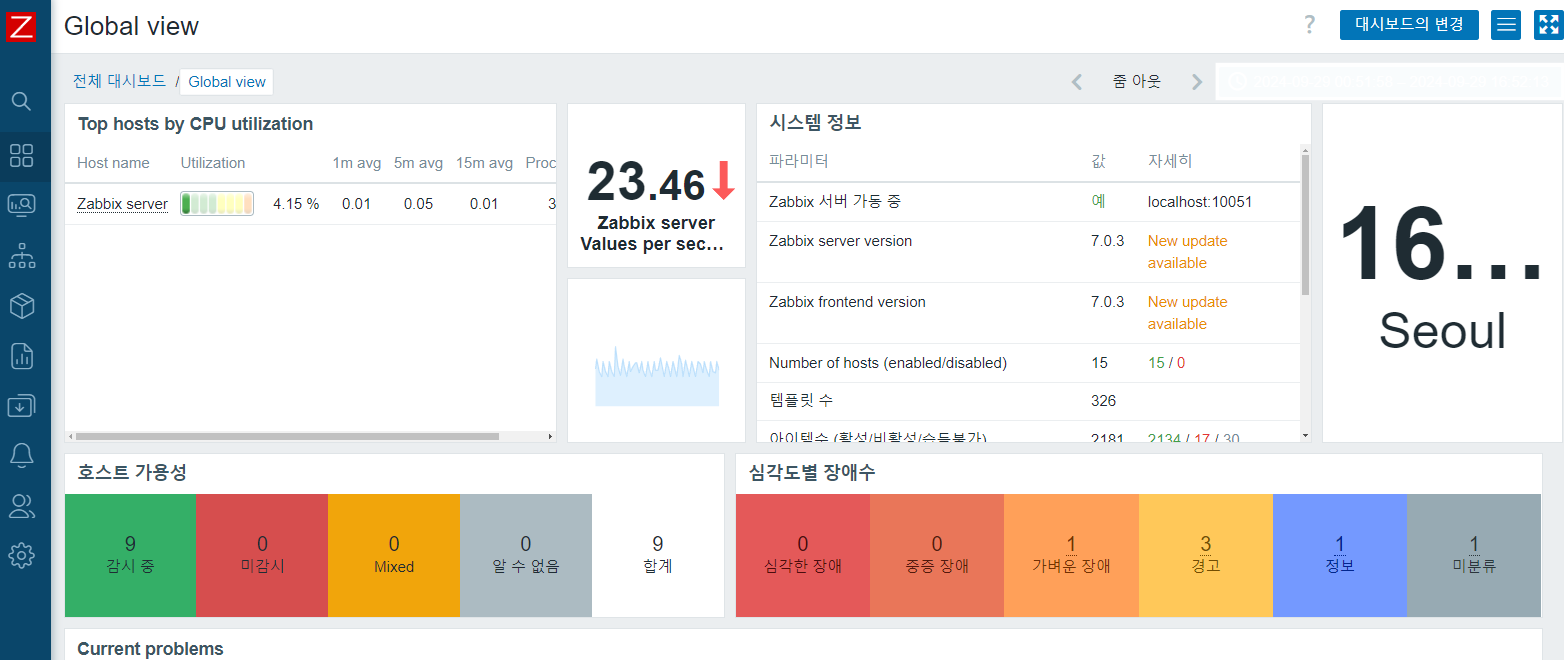Open the Inventory cube sidebar icon
1565x660 pixels.
click(x=21, y=306)
